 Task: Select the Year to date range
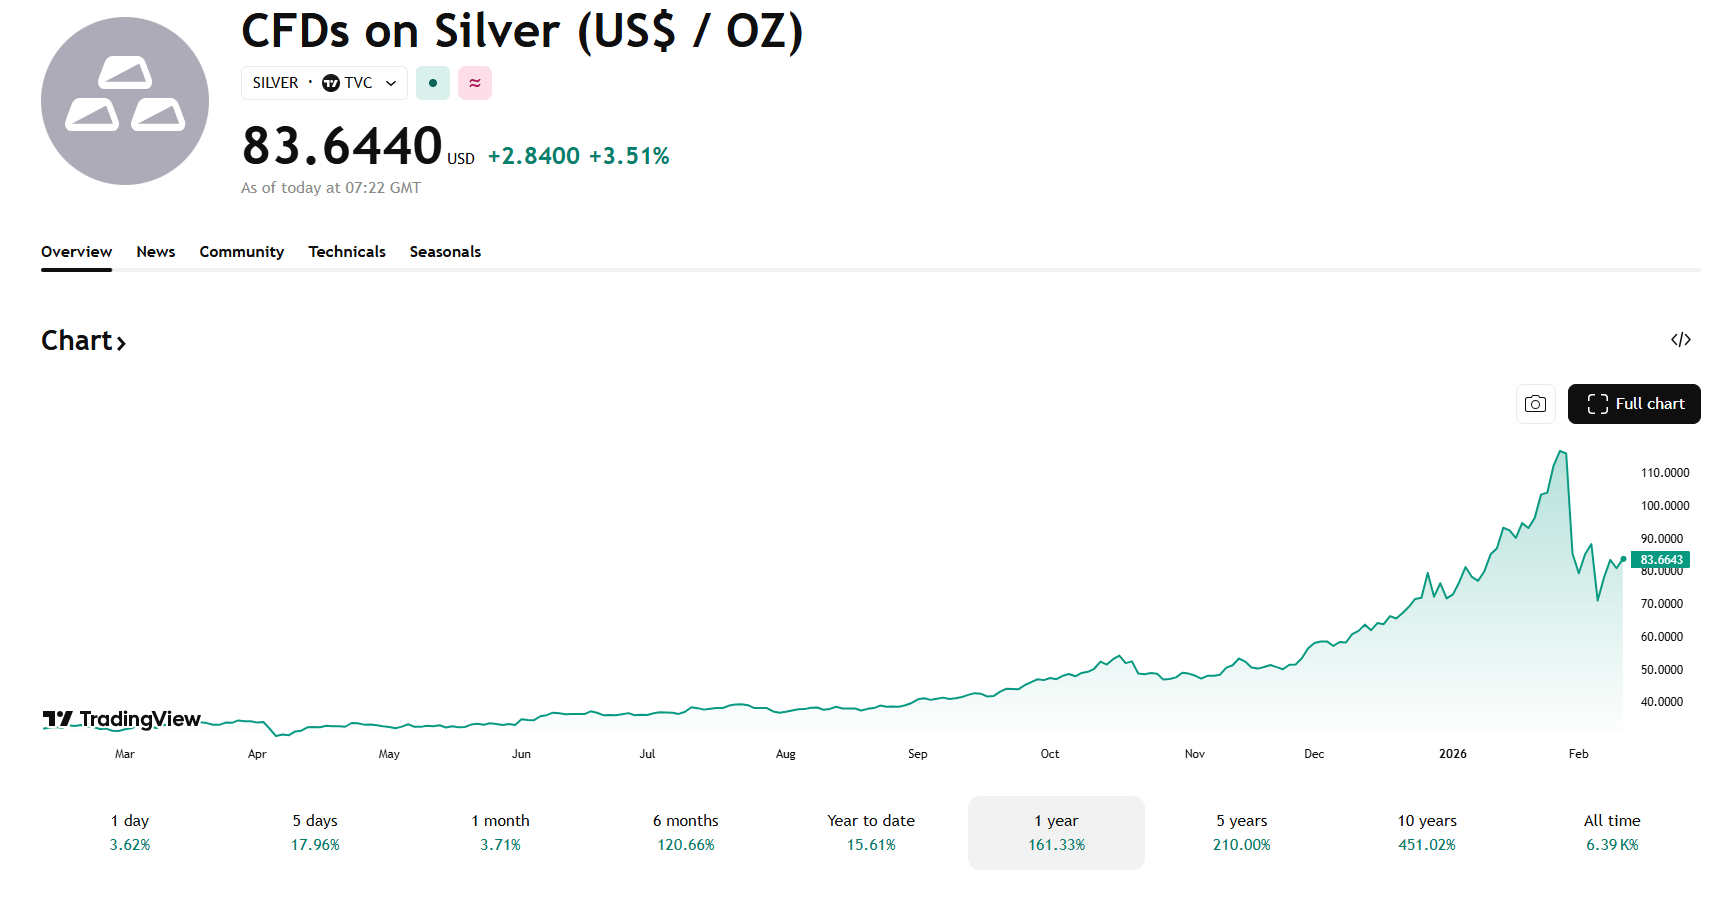click(x=870, y=832)
